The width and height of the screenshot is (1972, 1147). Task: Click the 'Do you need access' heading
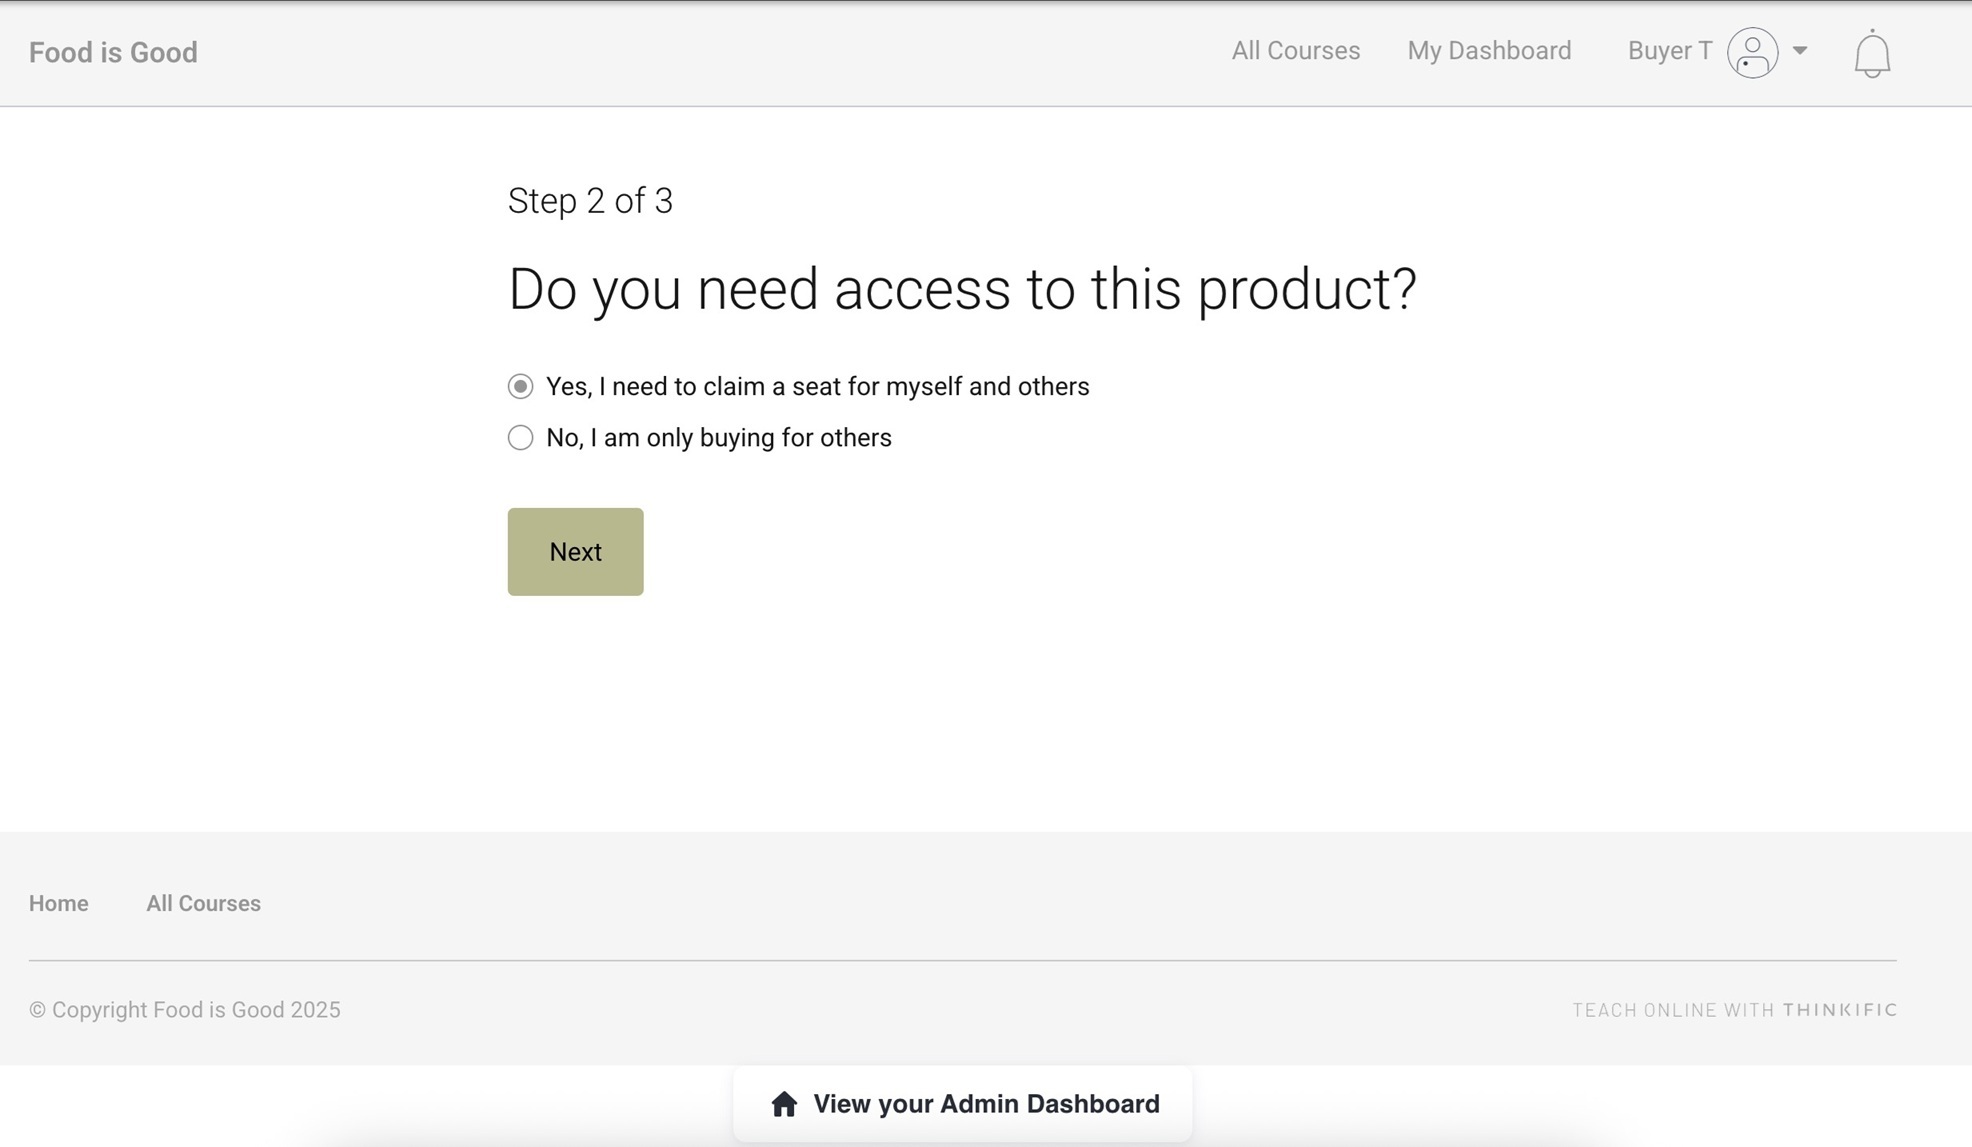(x=961, y=289)
